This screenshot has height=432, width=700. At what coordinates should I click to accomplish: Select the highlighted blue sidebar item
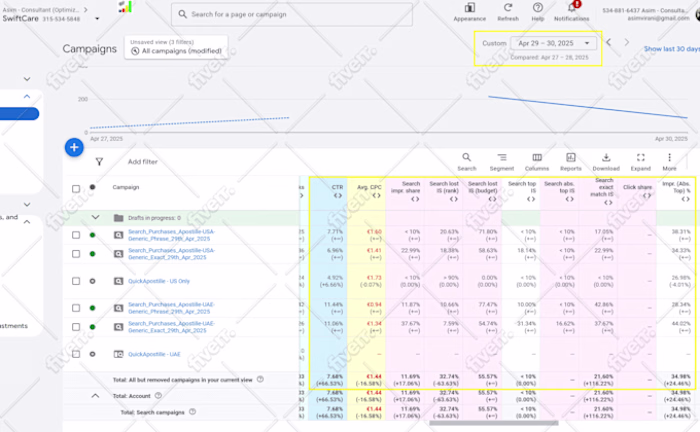point(20,114)
